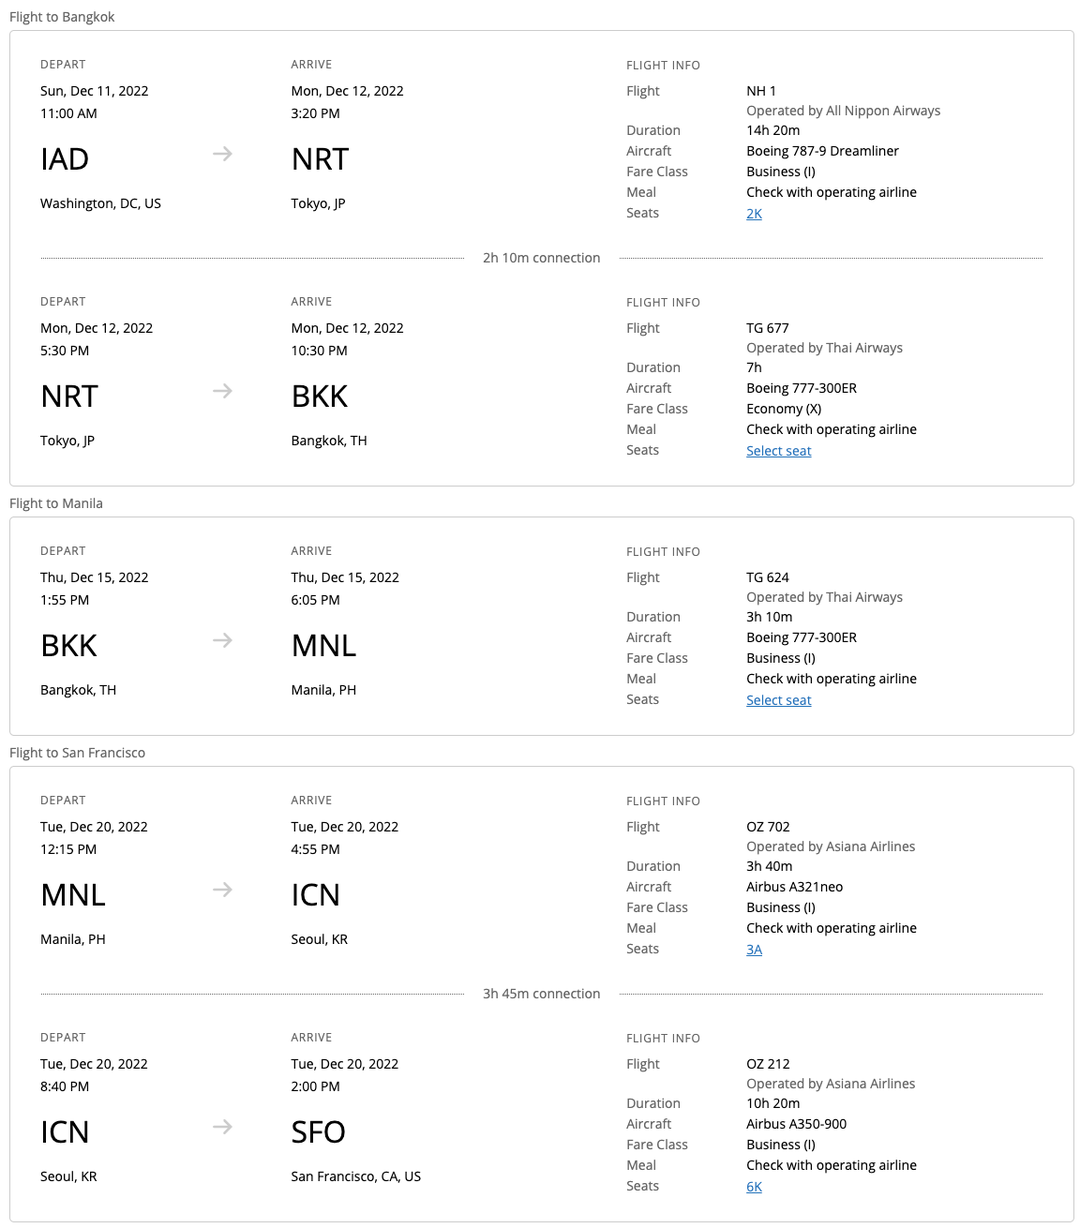
Task: Select seat for flight TG 624 to Manila
Action: pyautogui.click(x=778, y=699)
